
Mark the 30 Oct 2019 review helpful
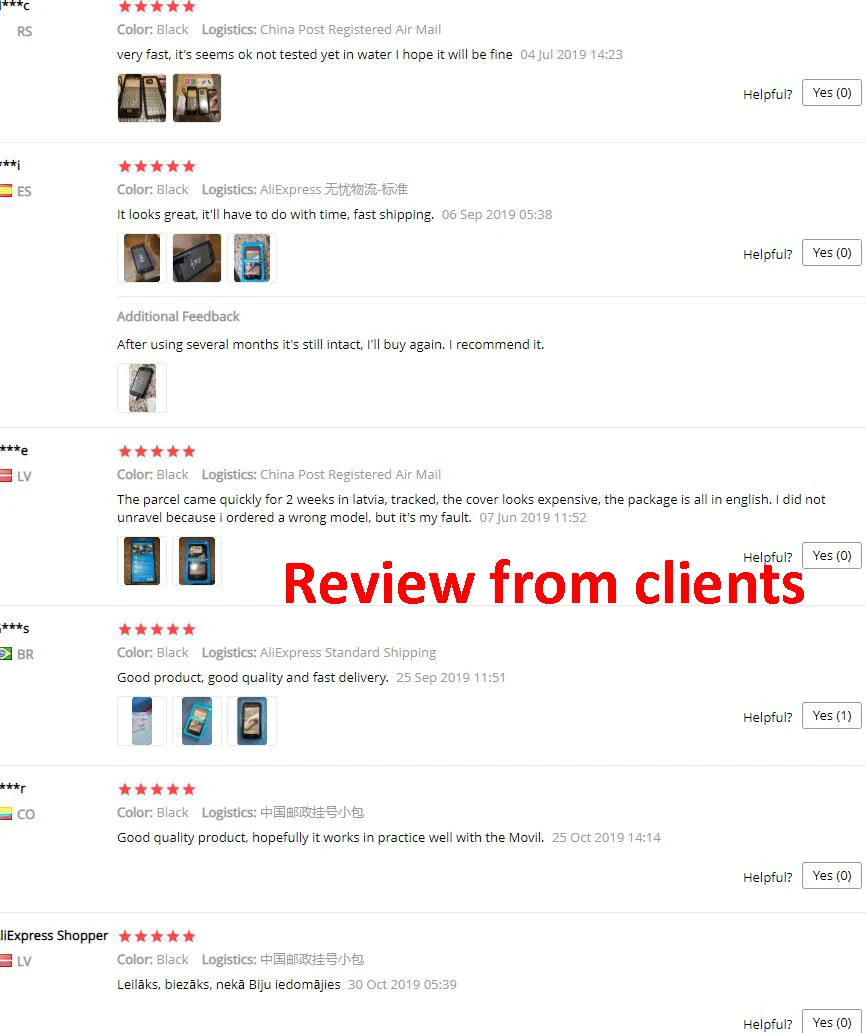tap(831, 1022)
